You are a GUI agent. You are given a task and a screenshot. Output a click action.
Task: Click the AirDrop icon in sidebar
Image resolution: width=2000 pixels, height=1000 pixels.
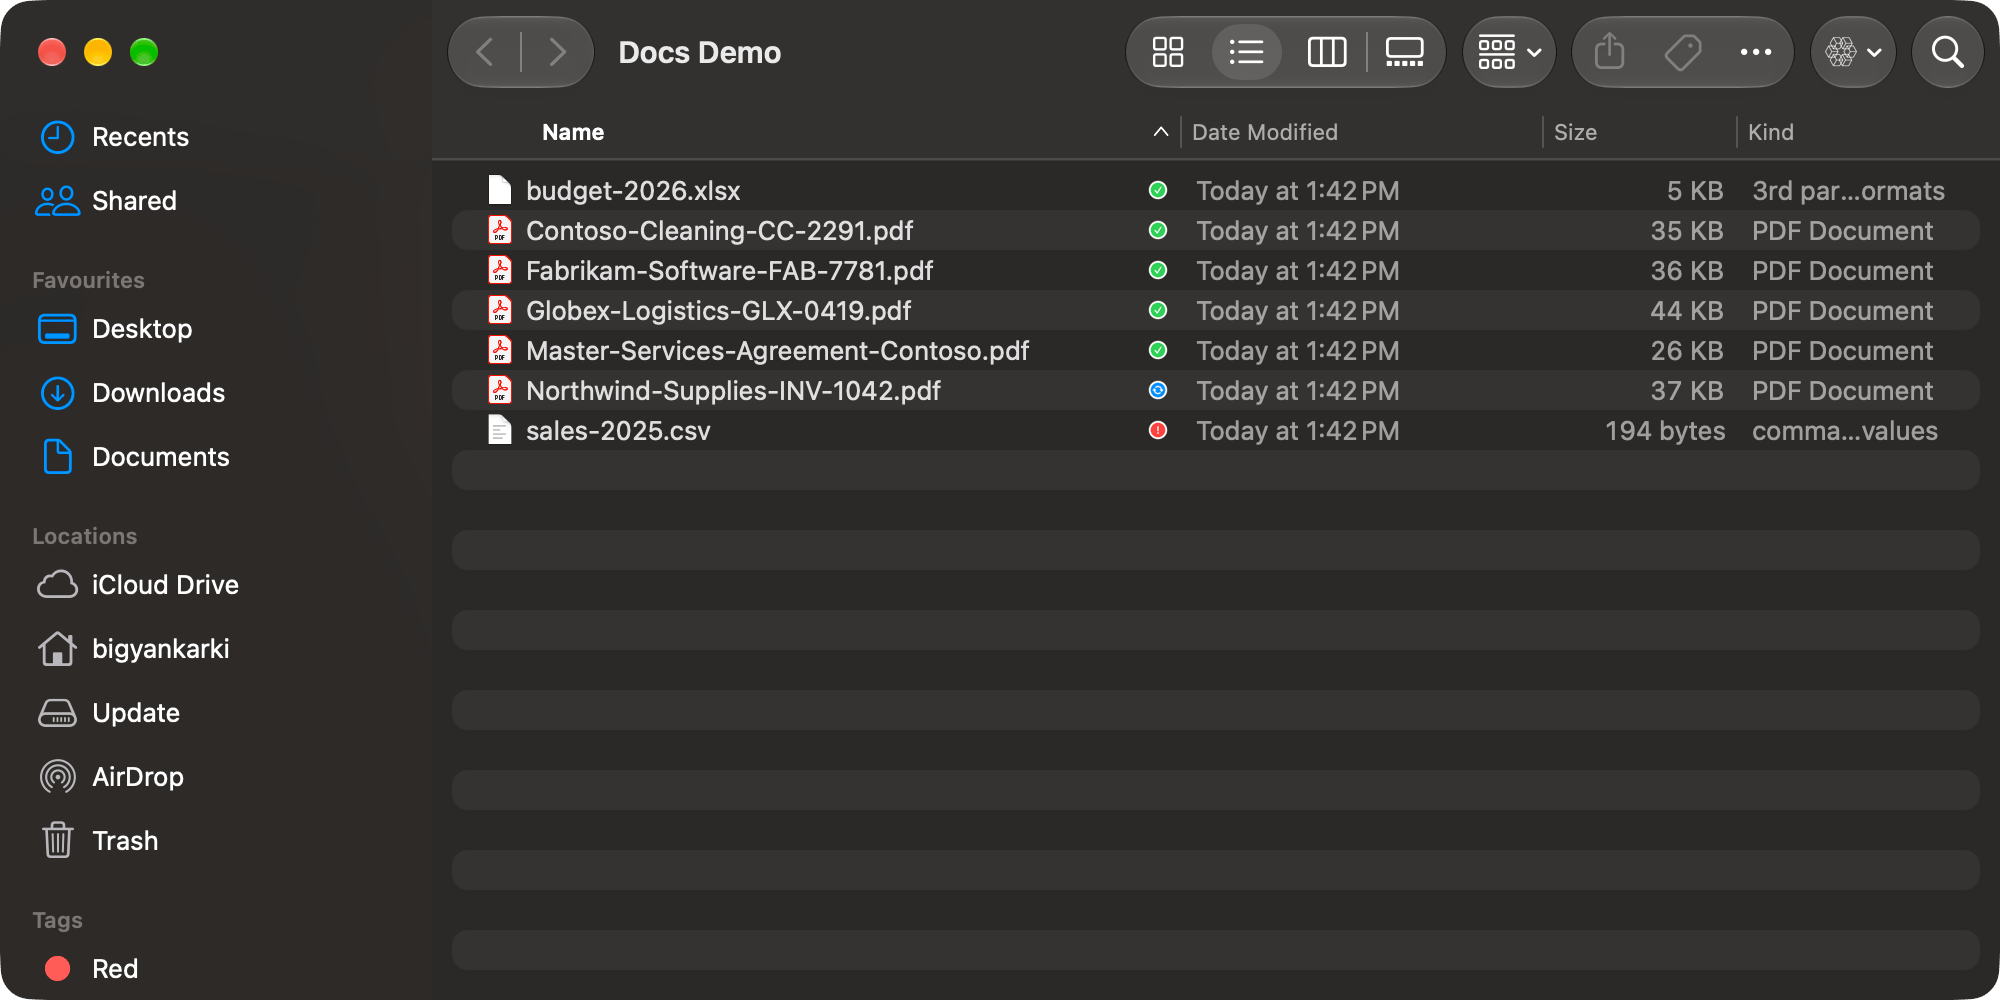pyautogui.click(x=57, y=777)
